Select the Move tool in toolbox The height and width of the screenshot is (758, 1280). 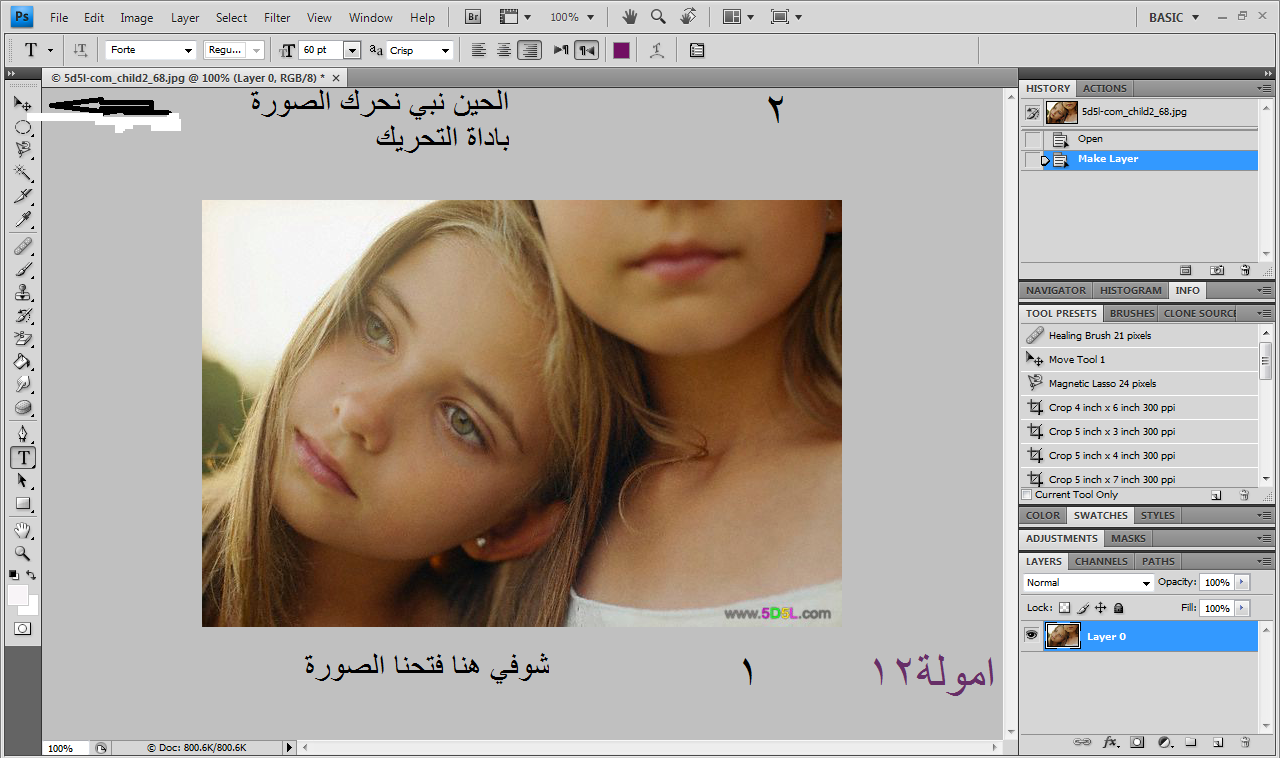pyautogui.click(x=22, y=103)
